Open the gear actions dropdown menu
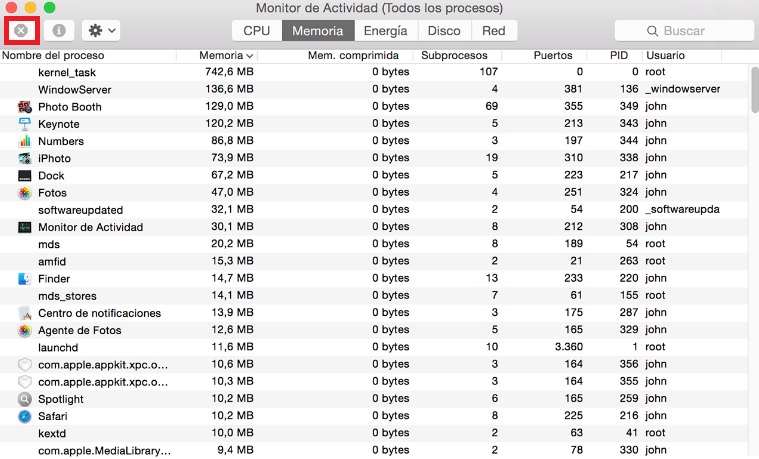759x459 pixels. (101, 31)
